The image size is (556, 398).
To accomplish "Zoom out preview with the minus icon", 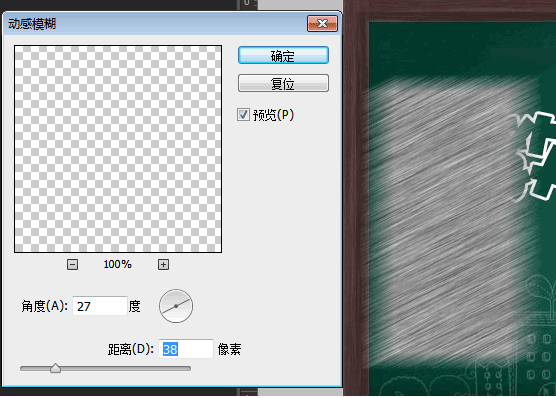I will tap(72, 264).
